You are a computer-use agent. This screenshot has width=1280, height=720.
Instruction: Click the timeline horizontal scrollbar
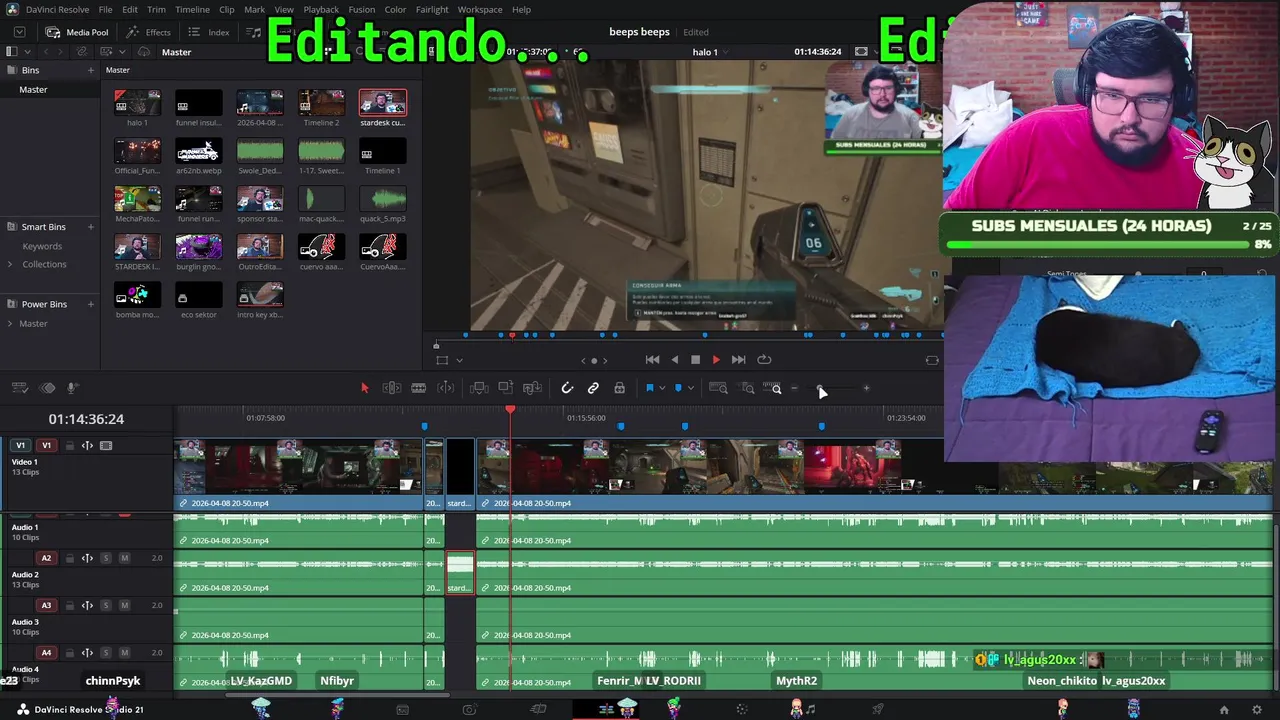tap(338, 694)
